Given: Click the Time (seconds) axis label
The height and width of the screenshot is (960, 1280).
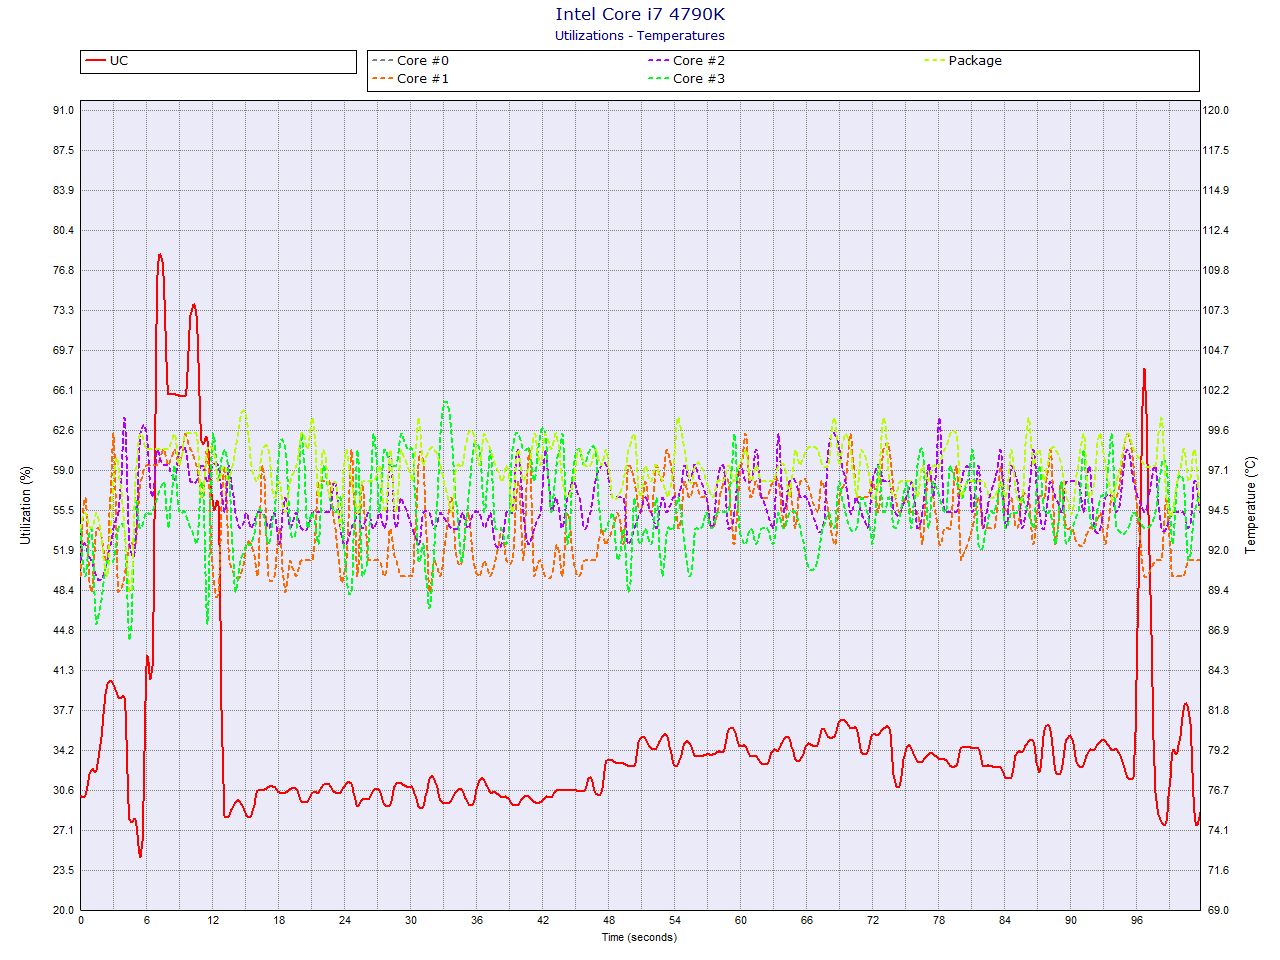Looking at the screenshot, I should pos(639,937).
